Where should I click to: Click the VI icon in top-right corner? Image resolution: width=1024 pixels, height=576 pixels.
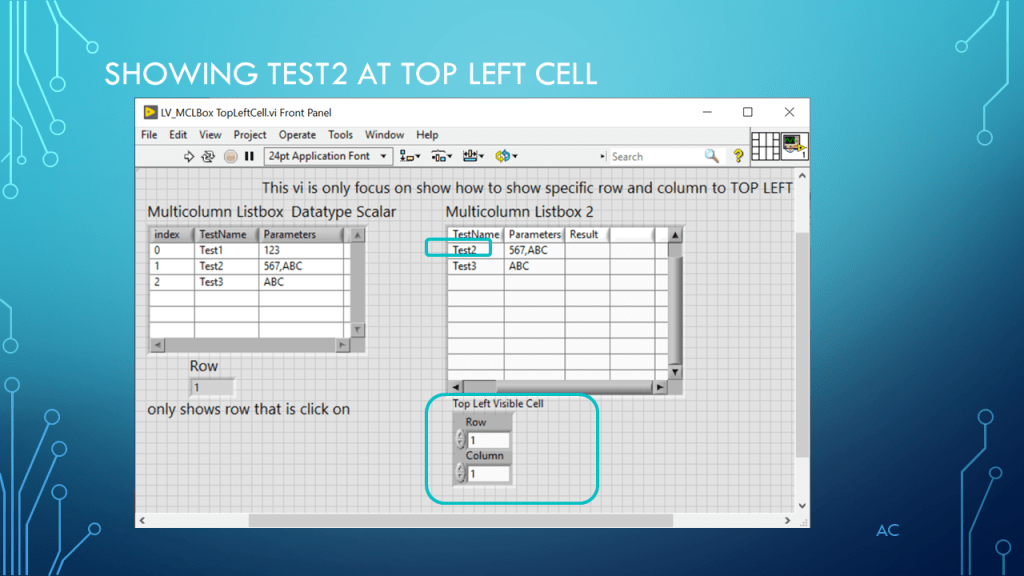795,145
